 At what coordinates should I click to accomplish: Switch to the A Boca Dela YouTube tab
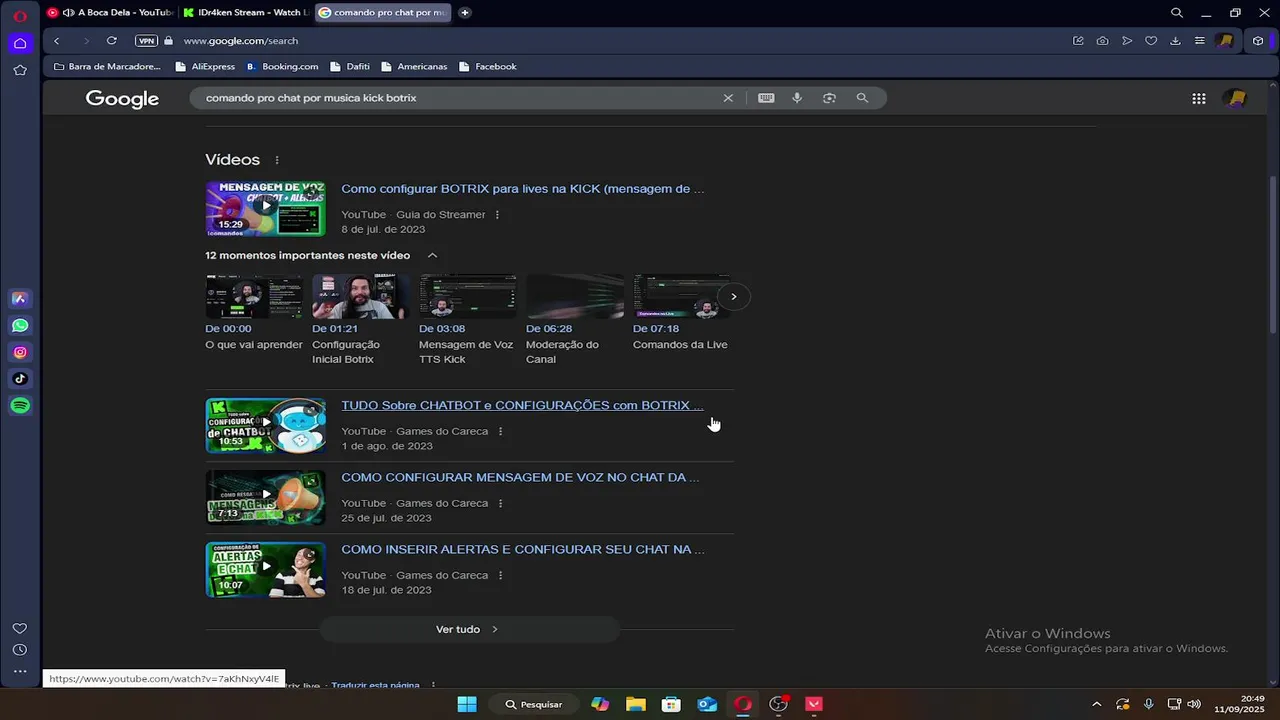tap(110, 13)
